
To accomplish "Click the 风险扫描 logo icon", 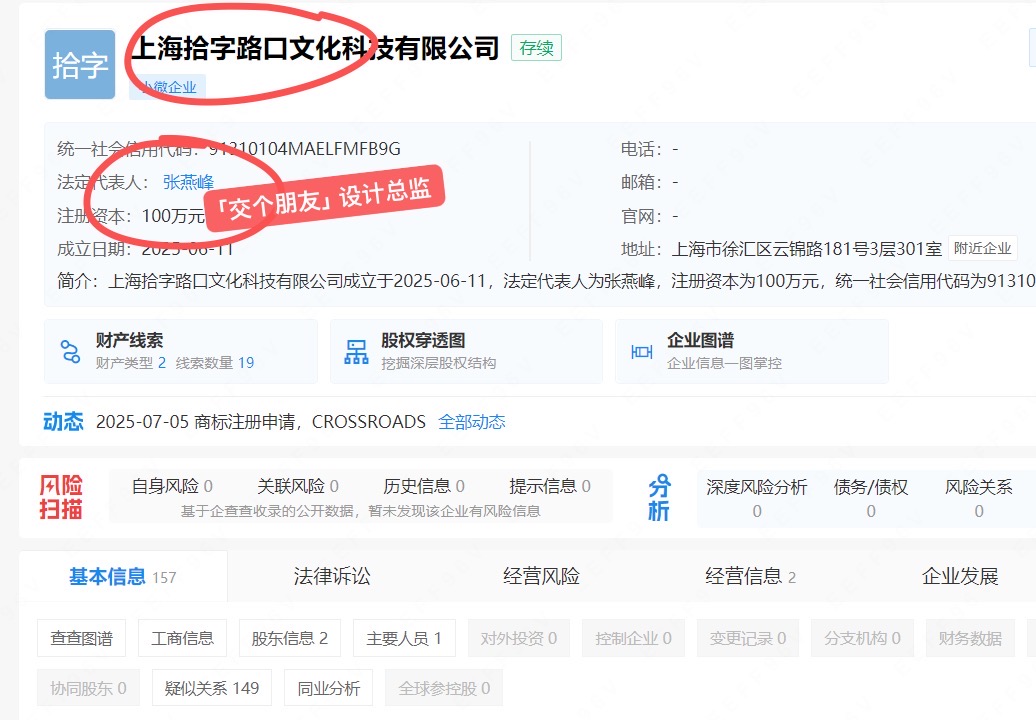I will pyautogui.click(x=61, y=497).
